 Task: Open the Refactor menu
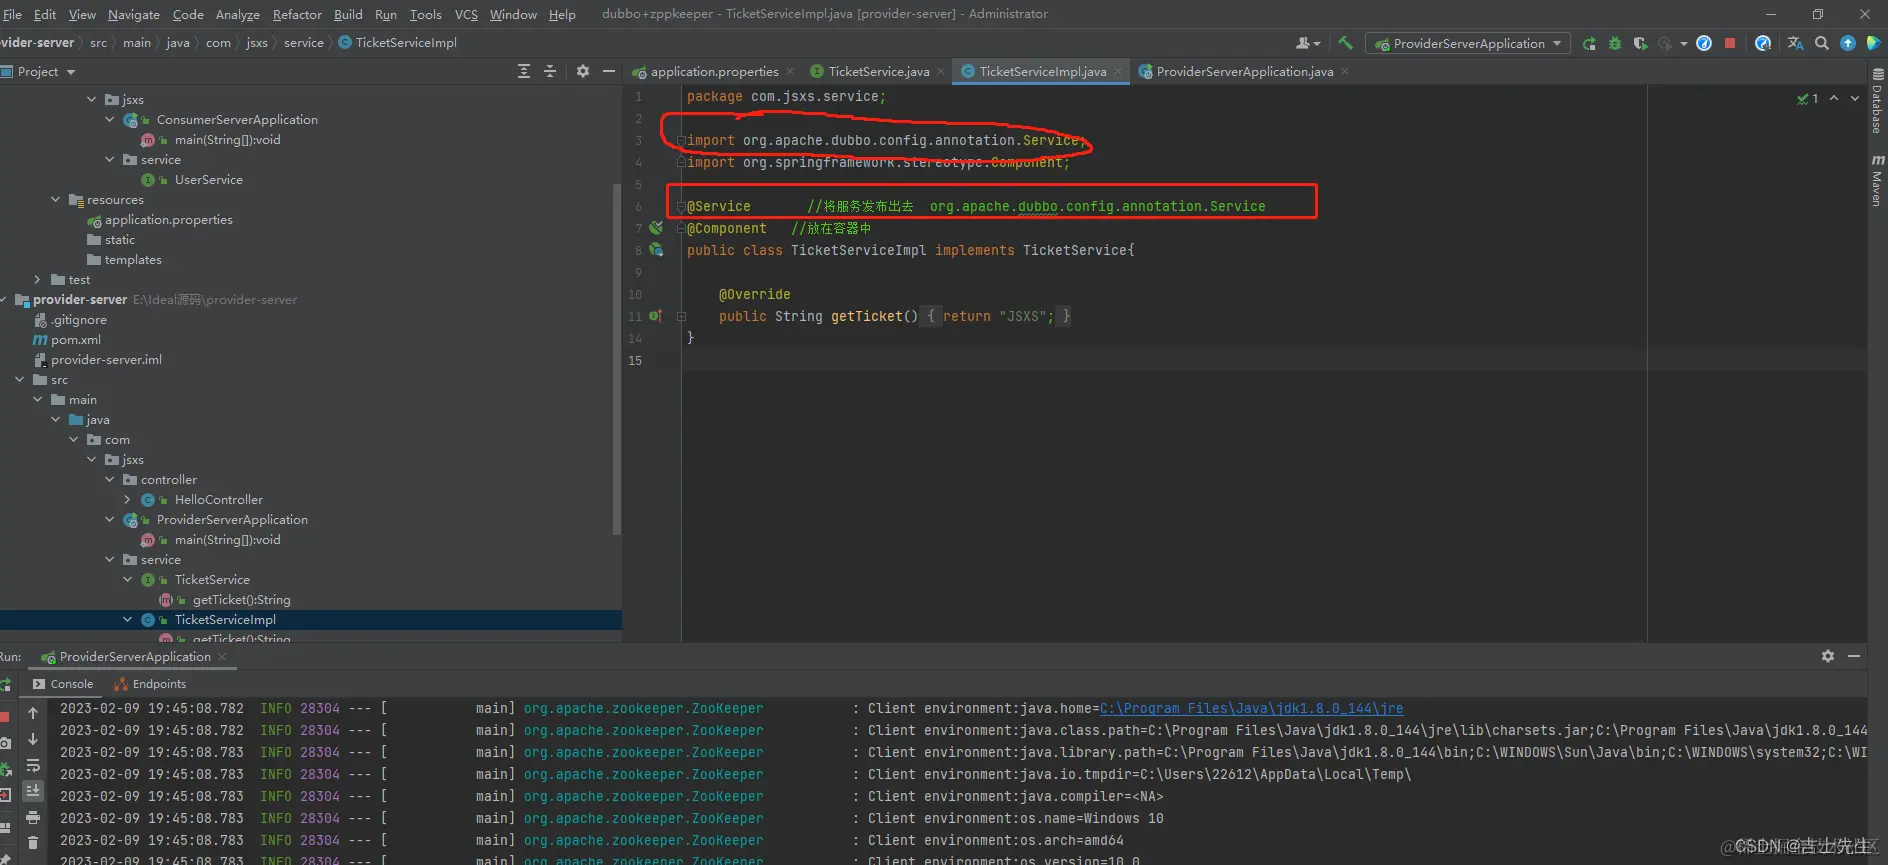(x=297, y=14)
